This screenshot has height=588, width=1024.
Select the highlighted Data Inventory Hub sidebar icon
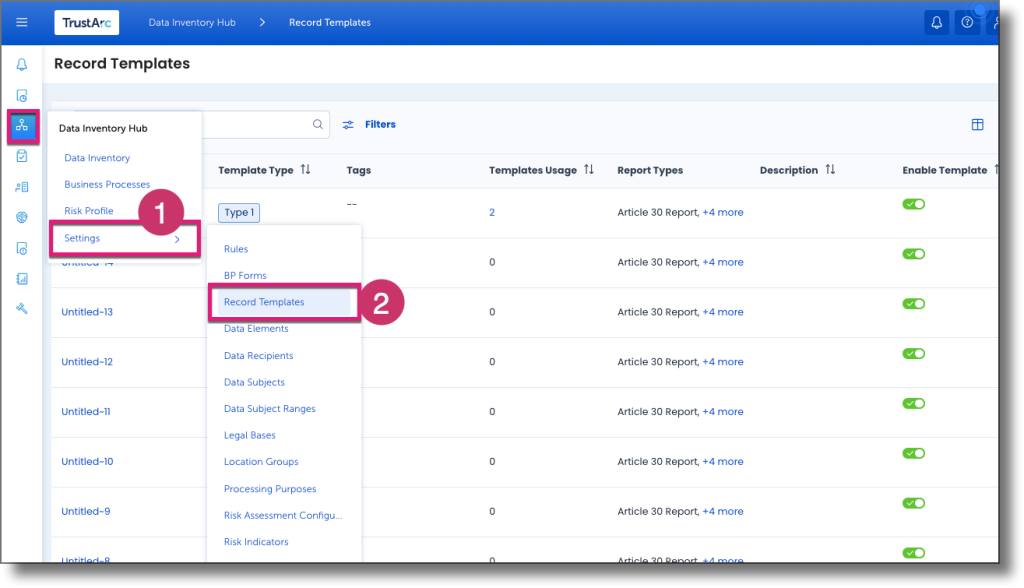(21, 127)
